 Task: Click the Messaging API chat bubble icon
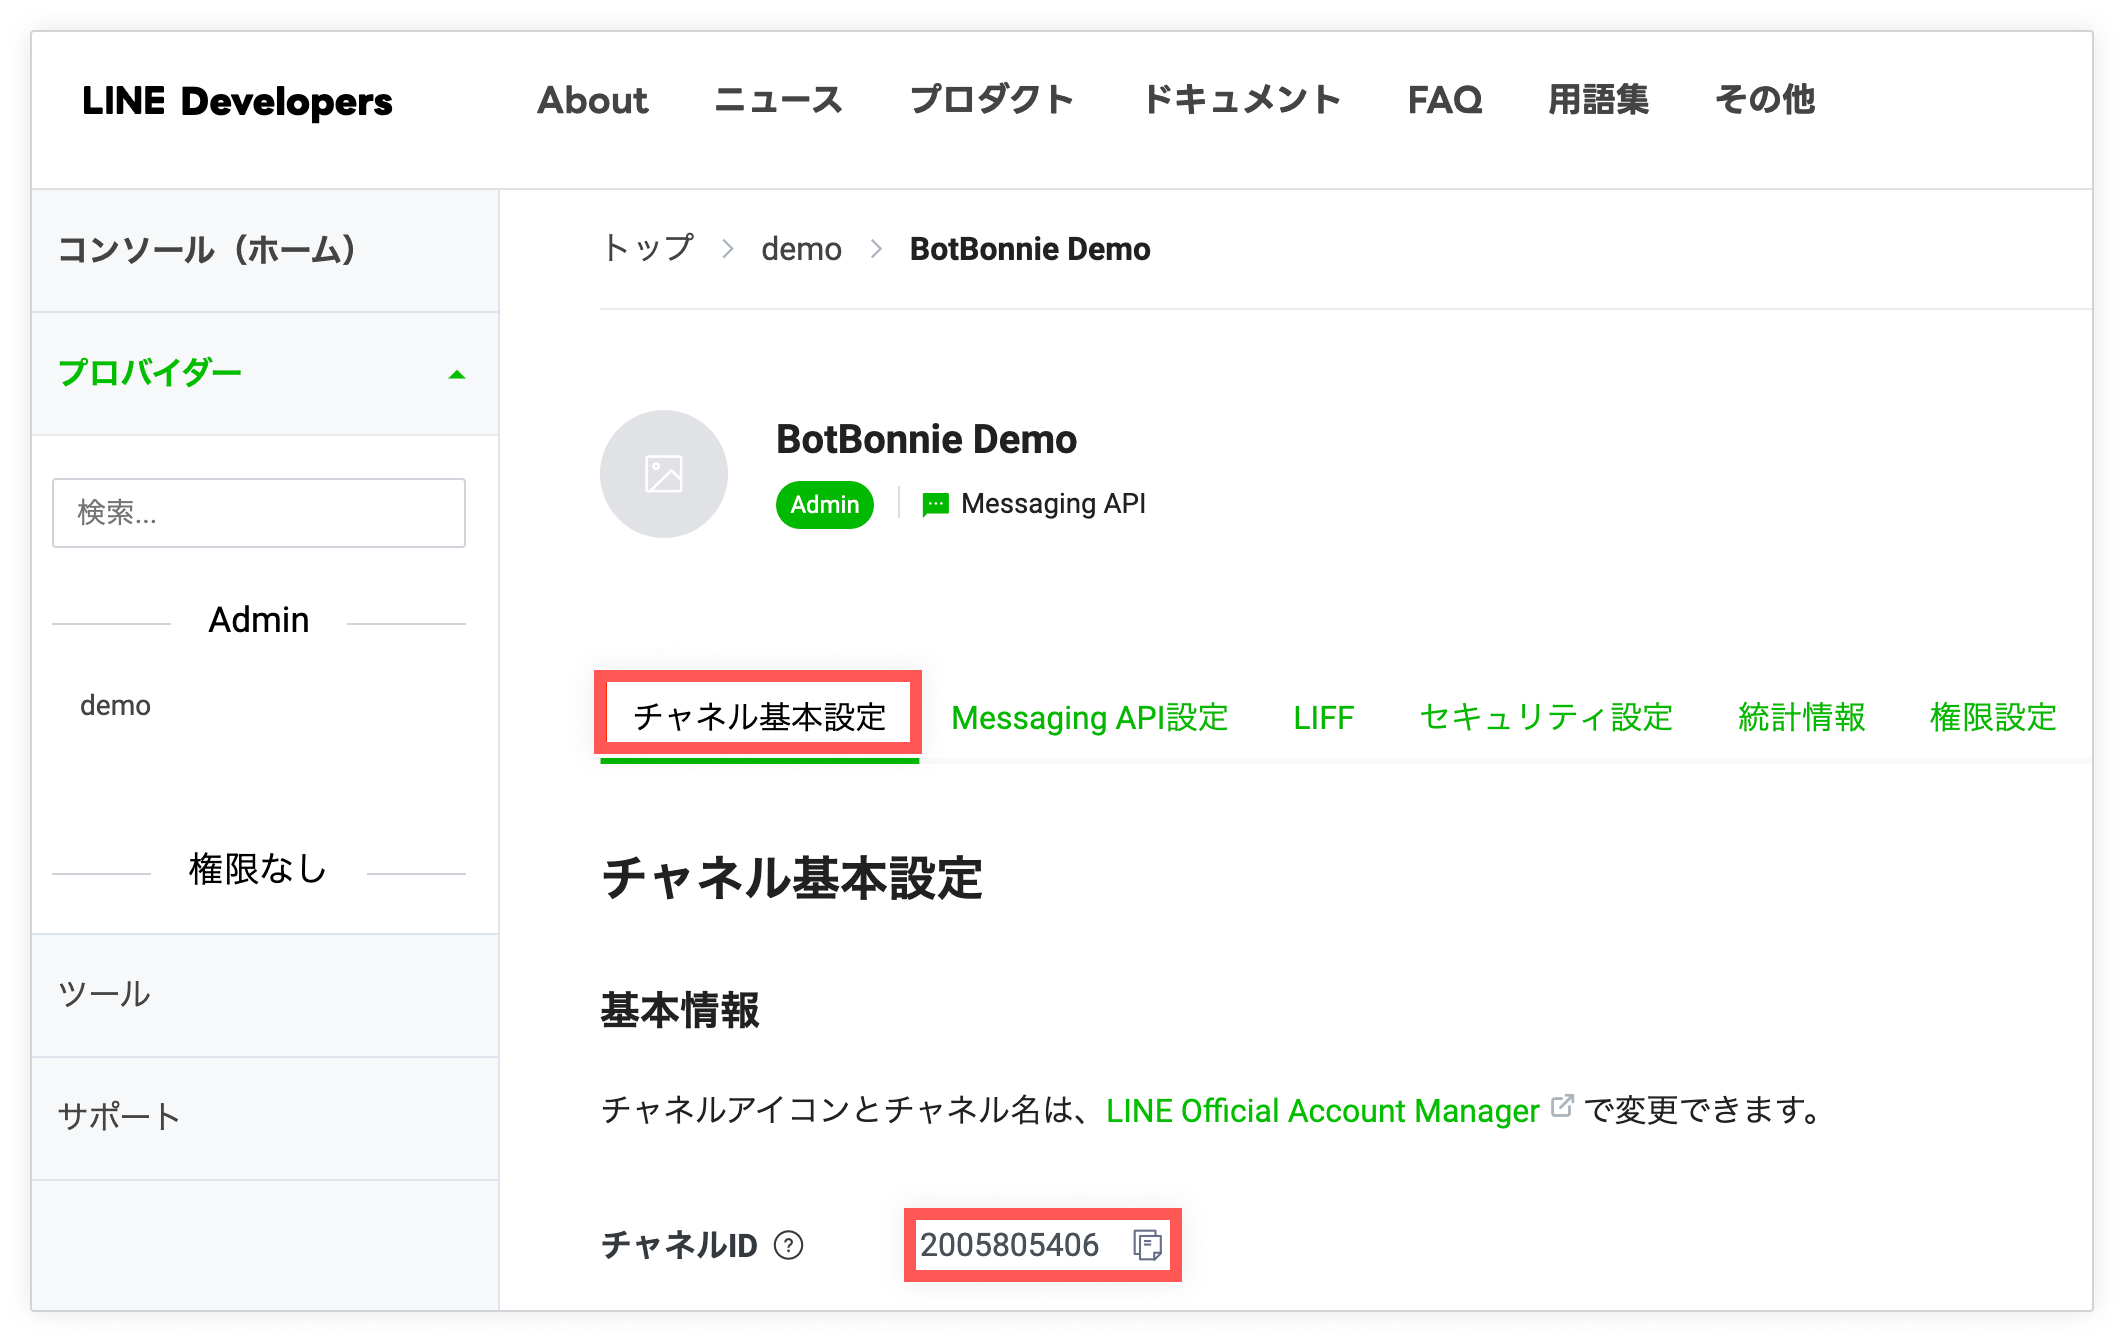point(936,504)
